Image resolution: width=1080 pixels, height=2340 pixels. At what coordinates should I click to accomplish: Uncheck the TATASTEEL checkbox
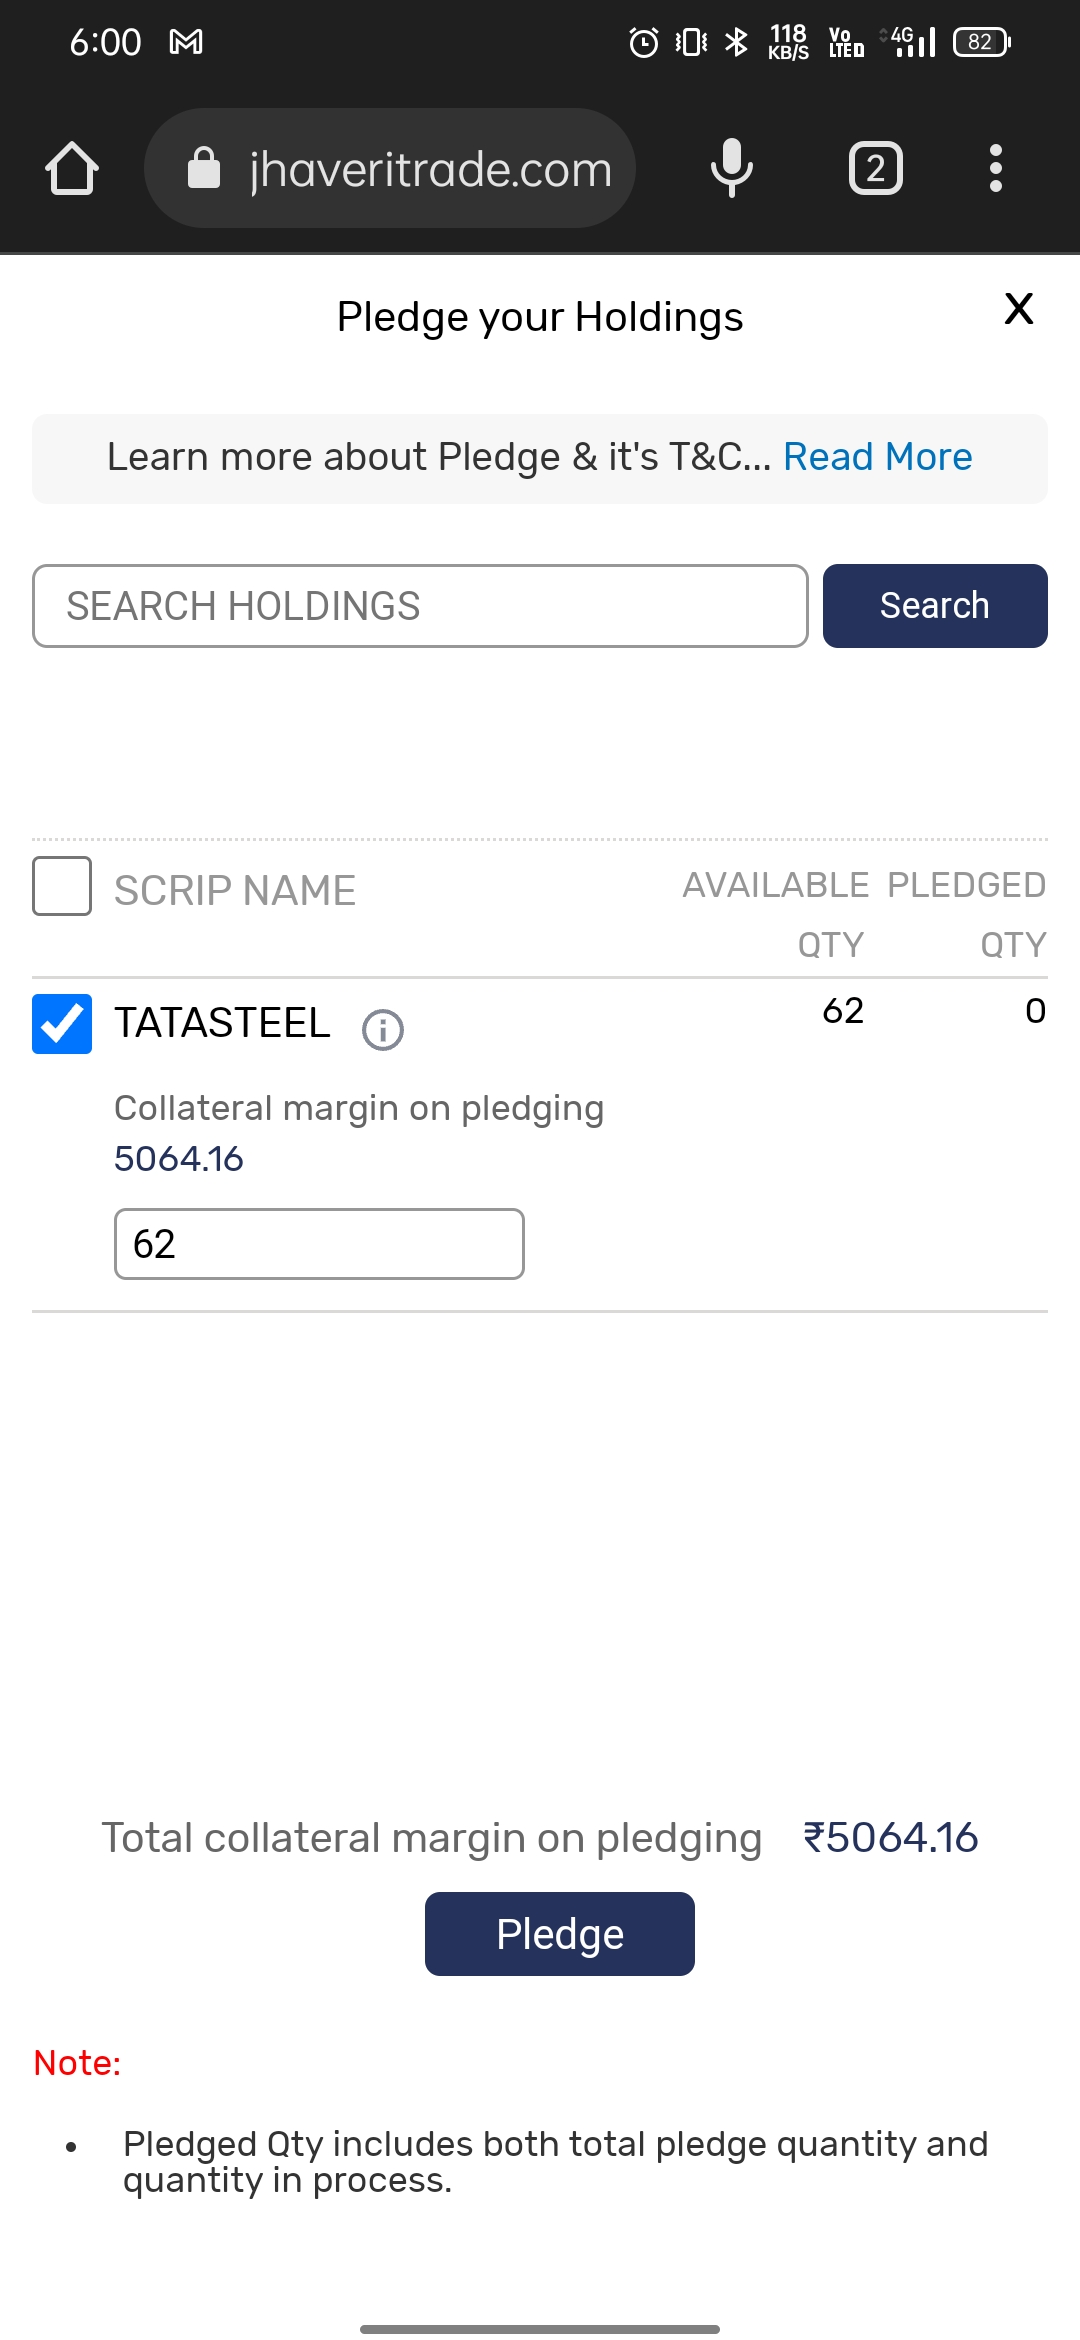[62, 1024]
